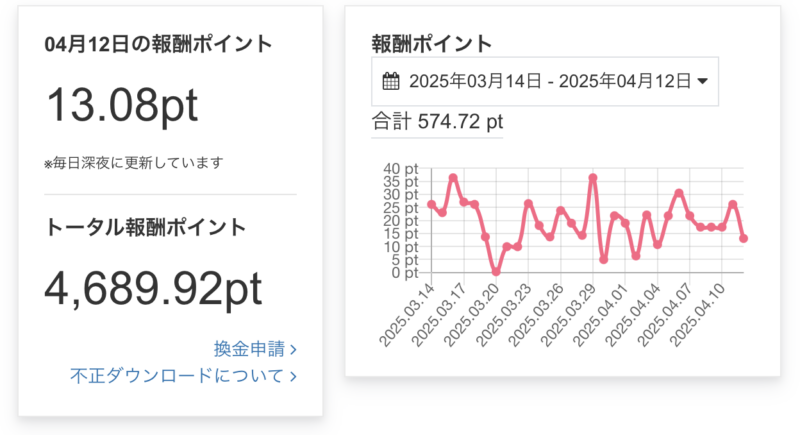Click the first chart point at 2025.03.14
This screenshot has height=435, width=800.
pos(431,204)
